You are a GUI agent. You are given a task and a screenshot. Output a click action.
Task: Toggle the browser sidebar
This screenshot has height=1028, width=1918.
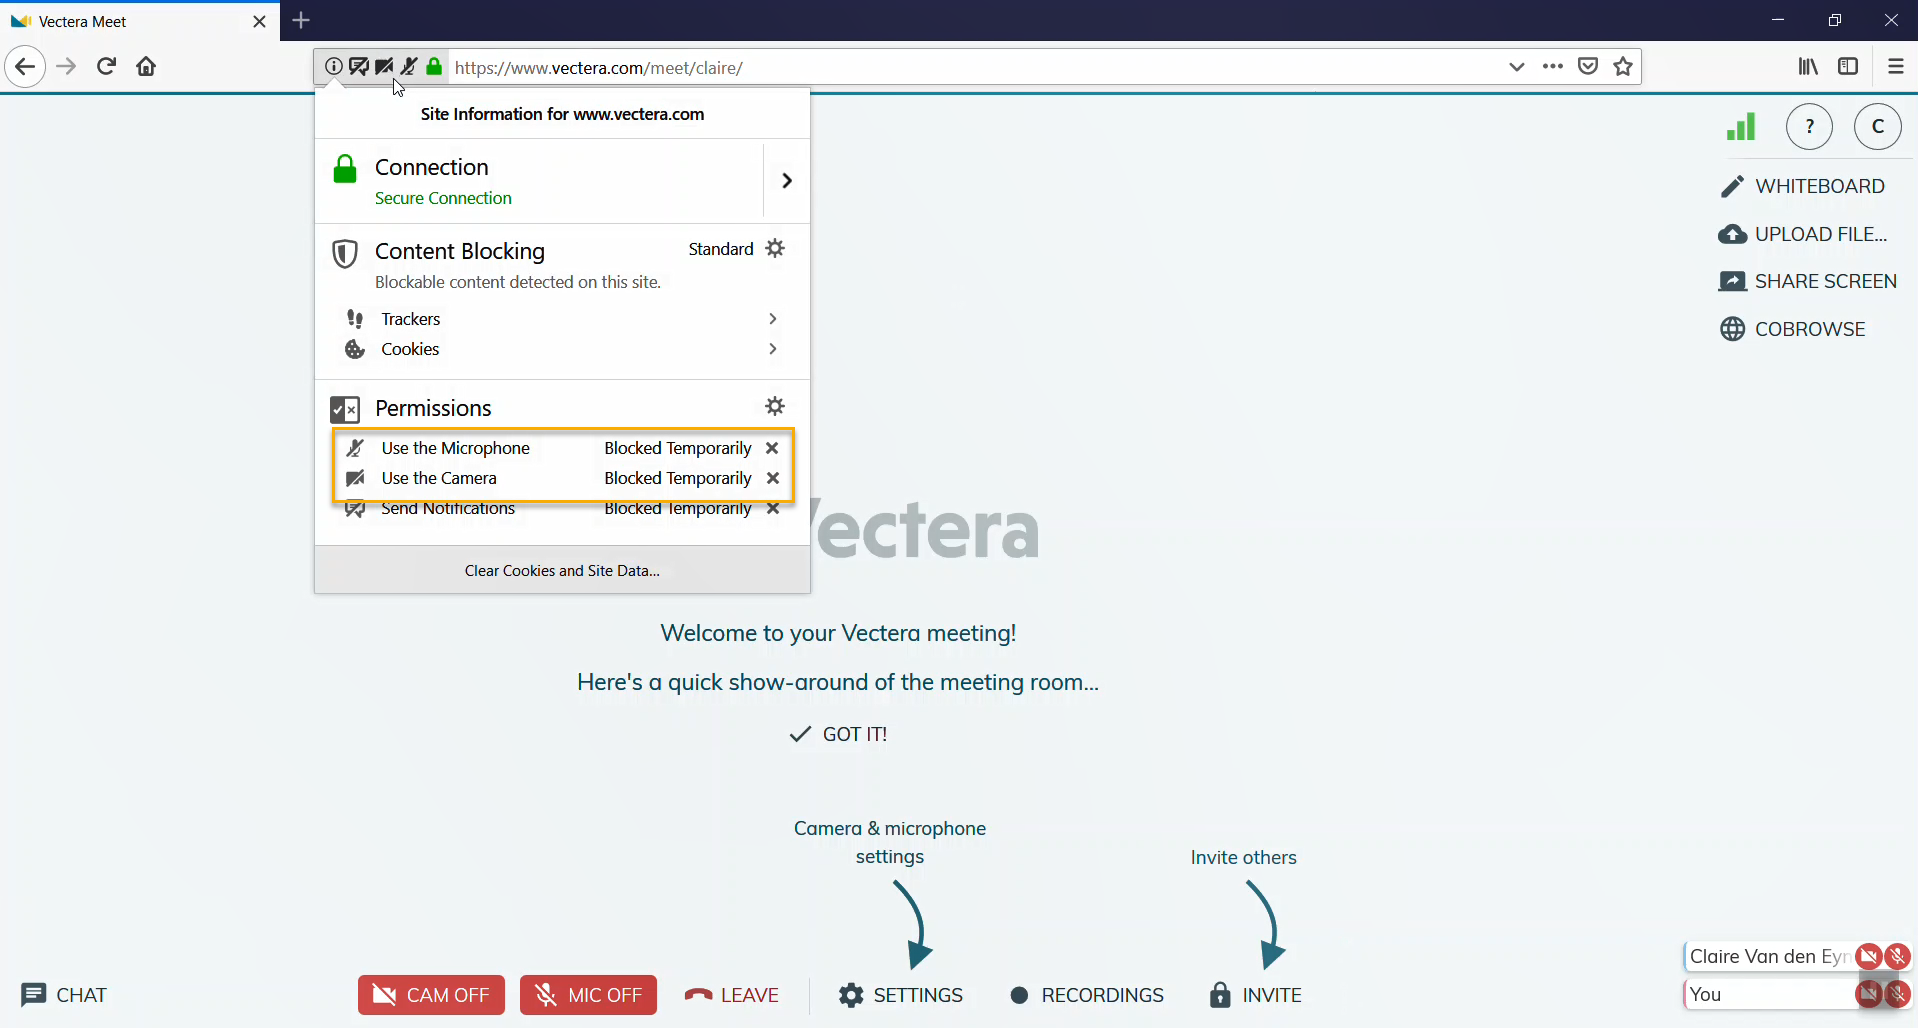click(1848, 67)
